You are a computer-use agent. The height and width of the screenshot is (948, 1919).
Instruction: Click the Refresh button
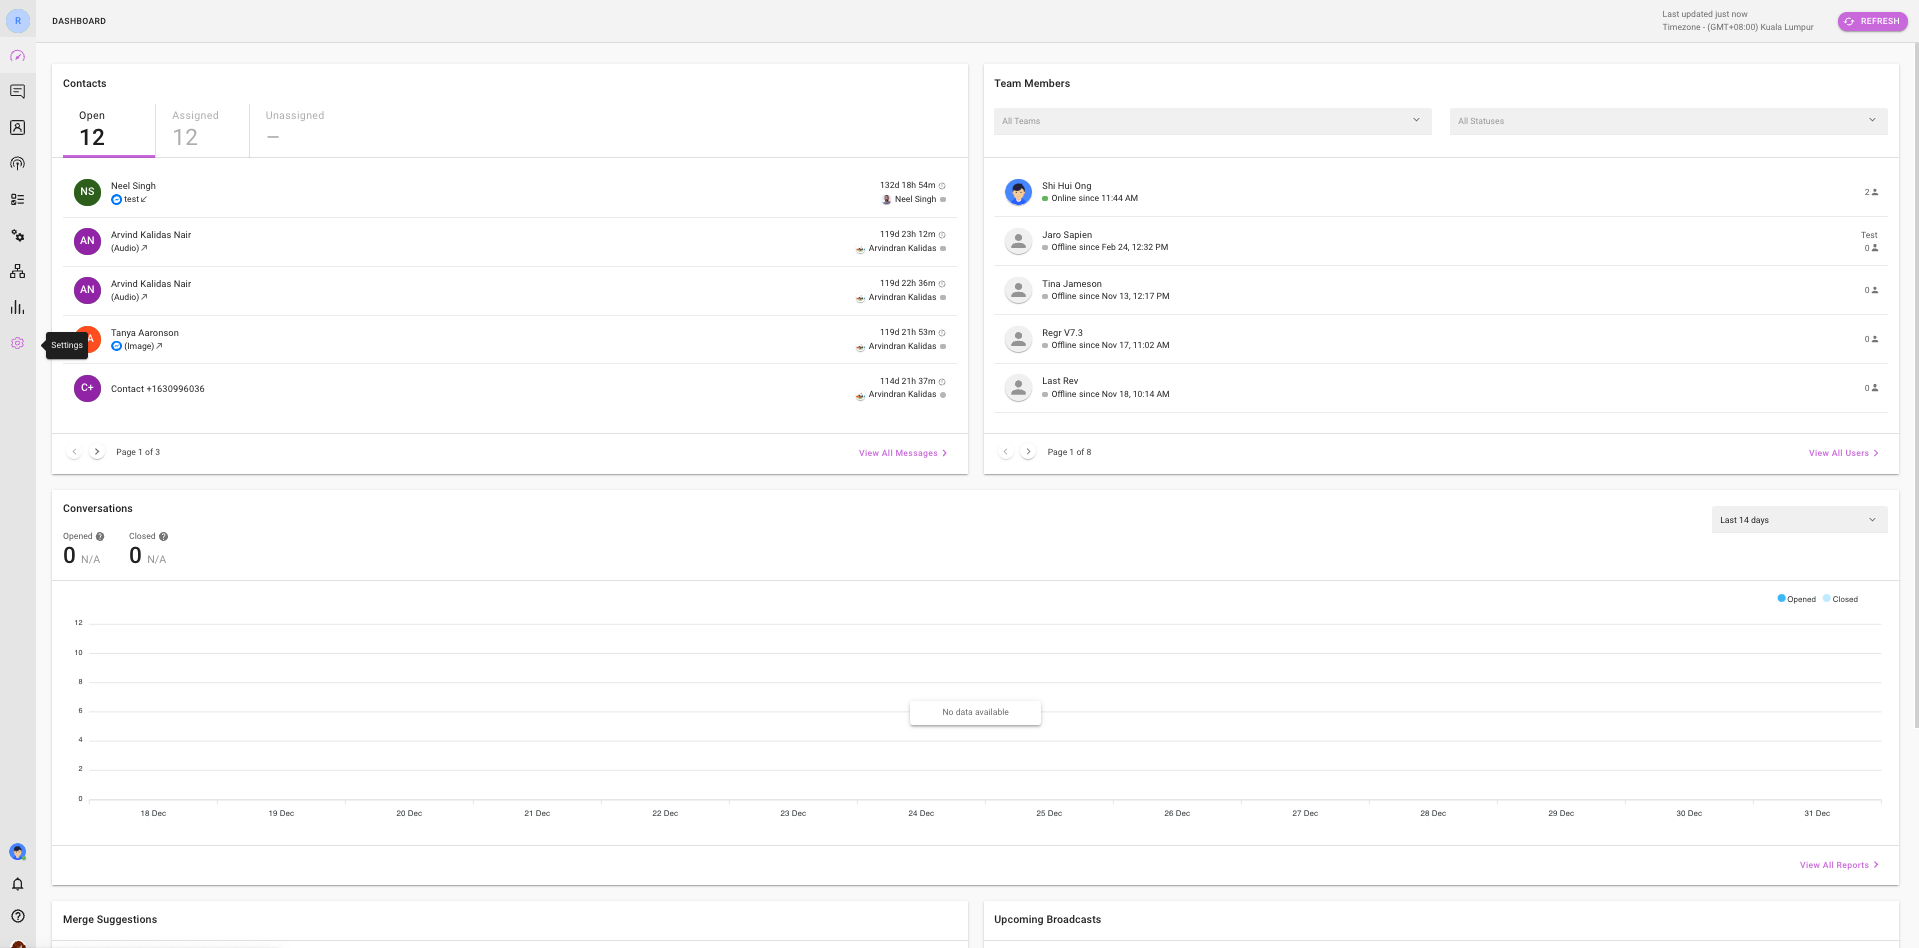(x=1872, y=21)
